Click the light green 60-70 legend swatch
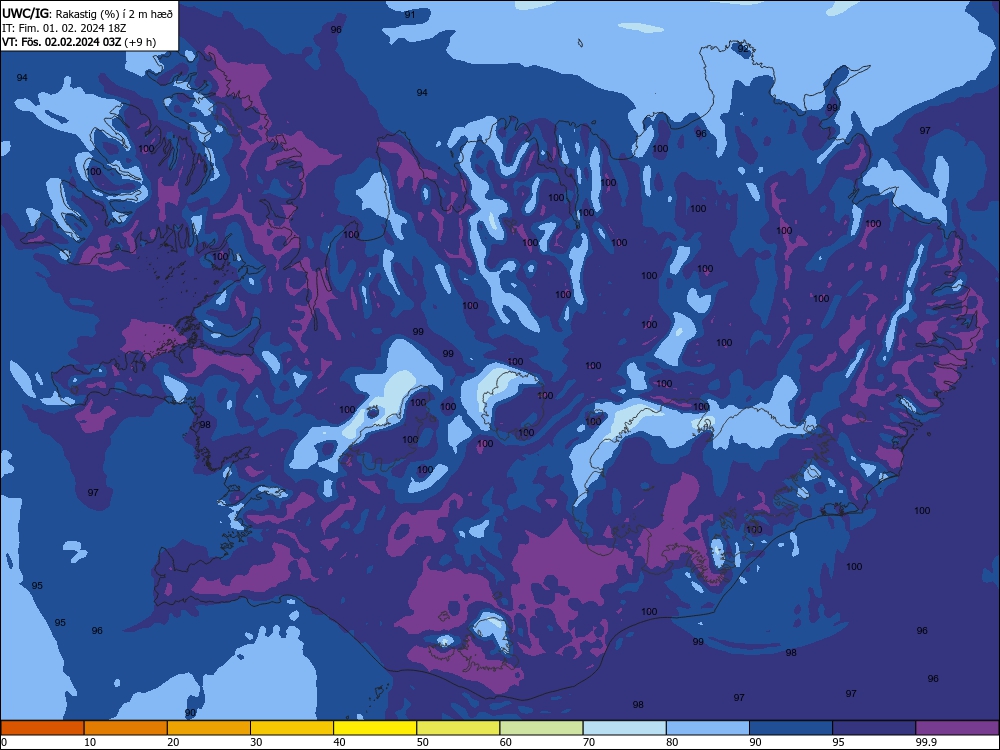The image size is (1000, 750). [541, 728]
